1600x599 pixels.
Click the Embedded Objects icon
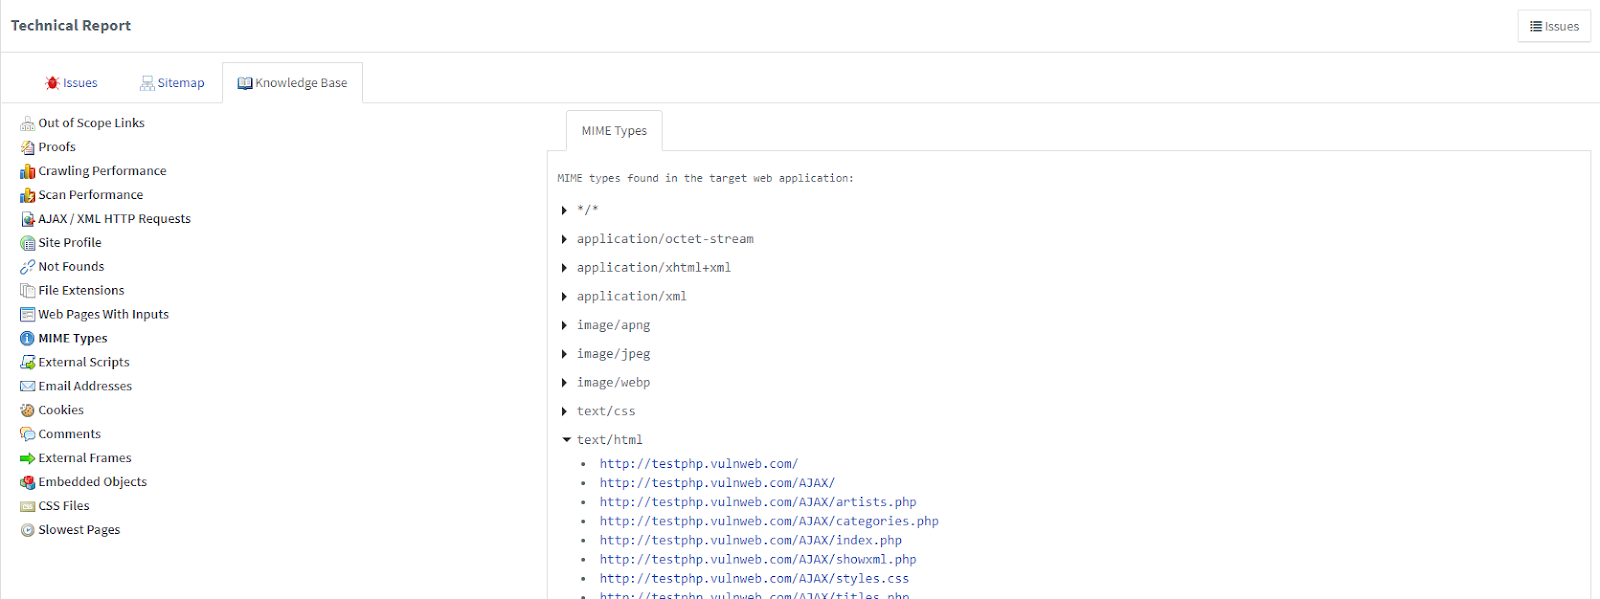click(27, 483)
